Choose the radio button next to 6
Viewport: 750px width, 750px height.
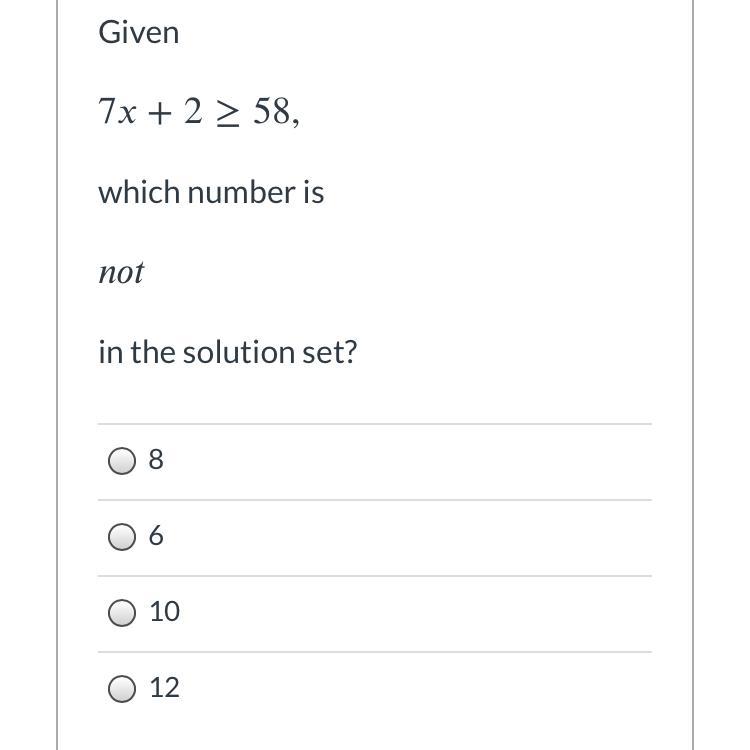[x=122, y=538]
